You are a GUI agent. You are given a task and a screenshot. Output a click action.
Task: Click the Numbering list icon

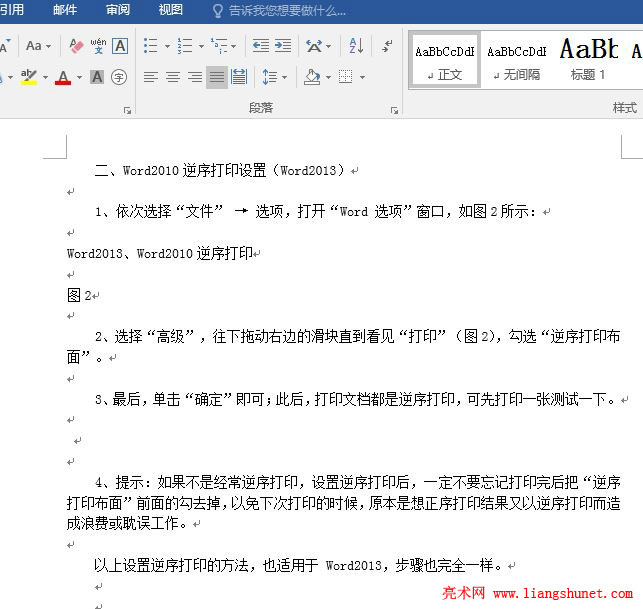tap(185, 46)
